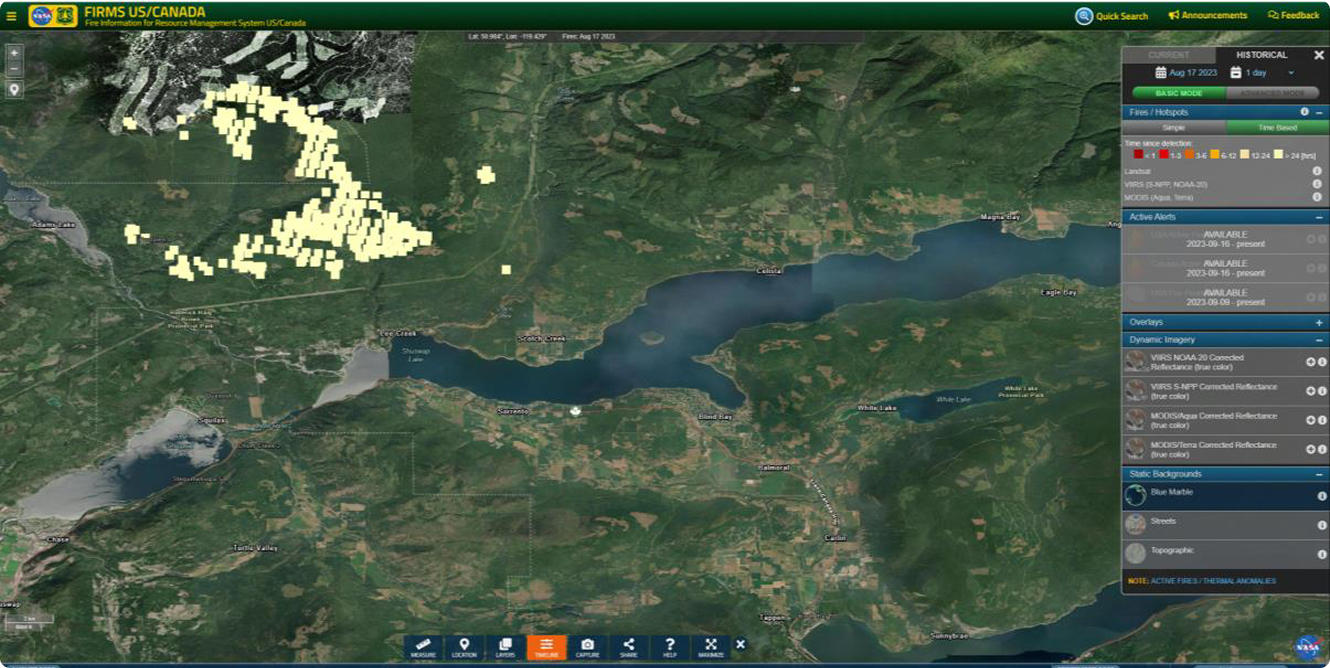Maximize the map view
Image resolution: width=1330 pixels, height=668 pixels.
pyautogui.click(x=710, y=648)
